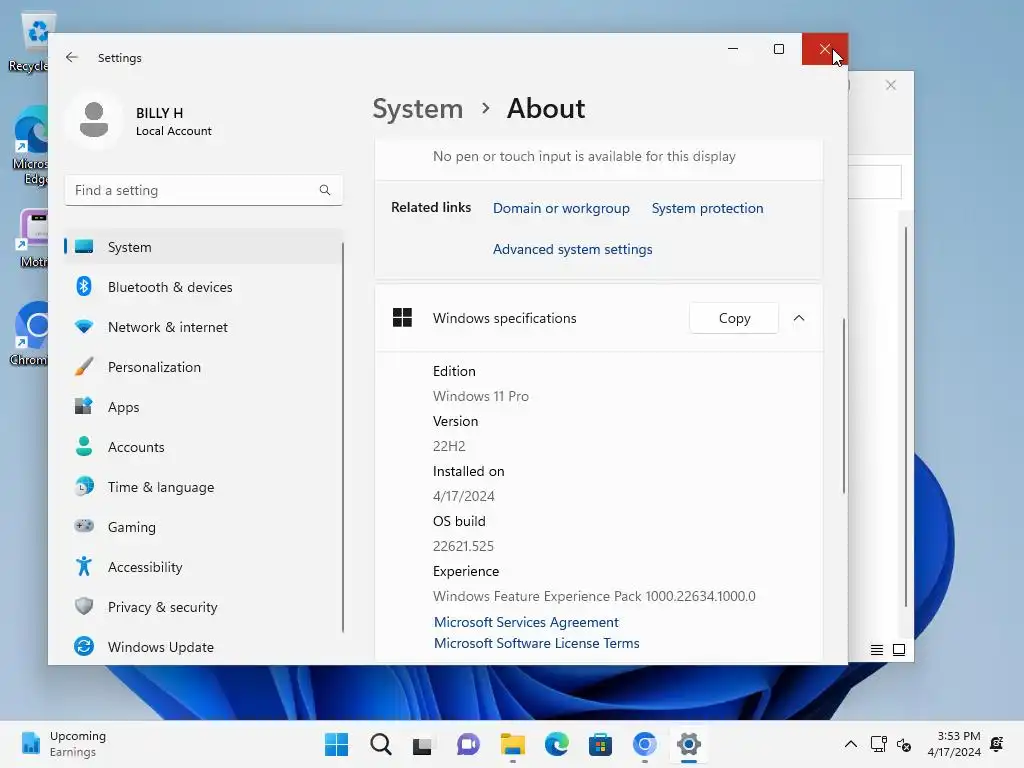Open Microsoft Store from taskbar
1024x768 pixels.
tap(600, 744)
